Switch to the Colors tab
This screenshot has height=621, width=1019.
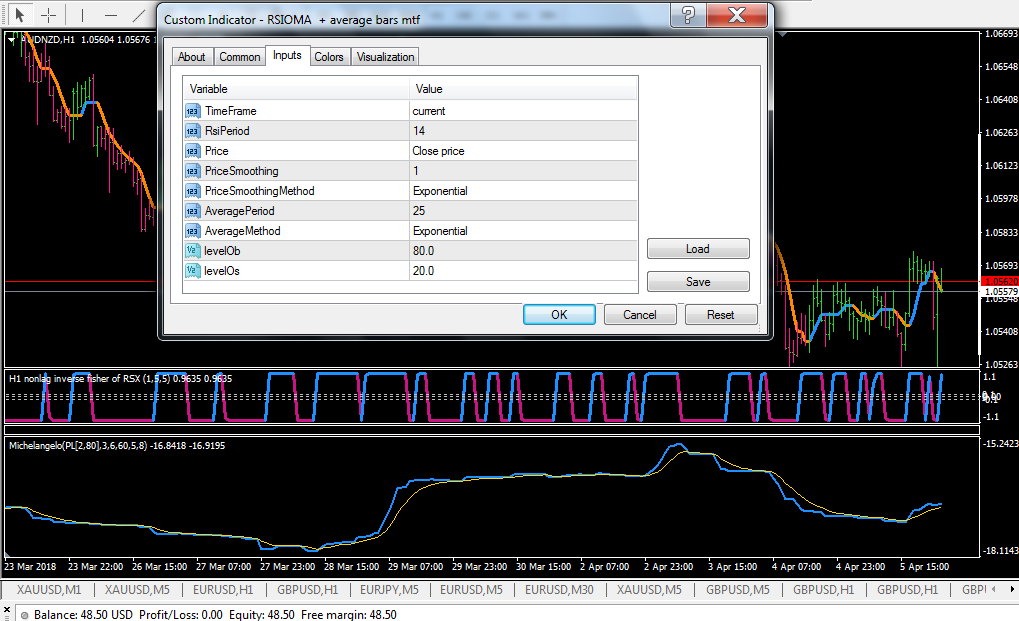click(x=329, y=57)
